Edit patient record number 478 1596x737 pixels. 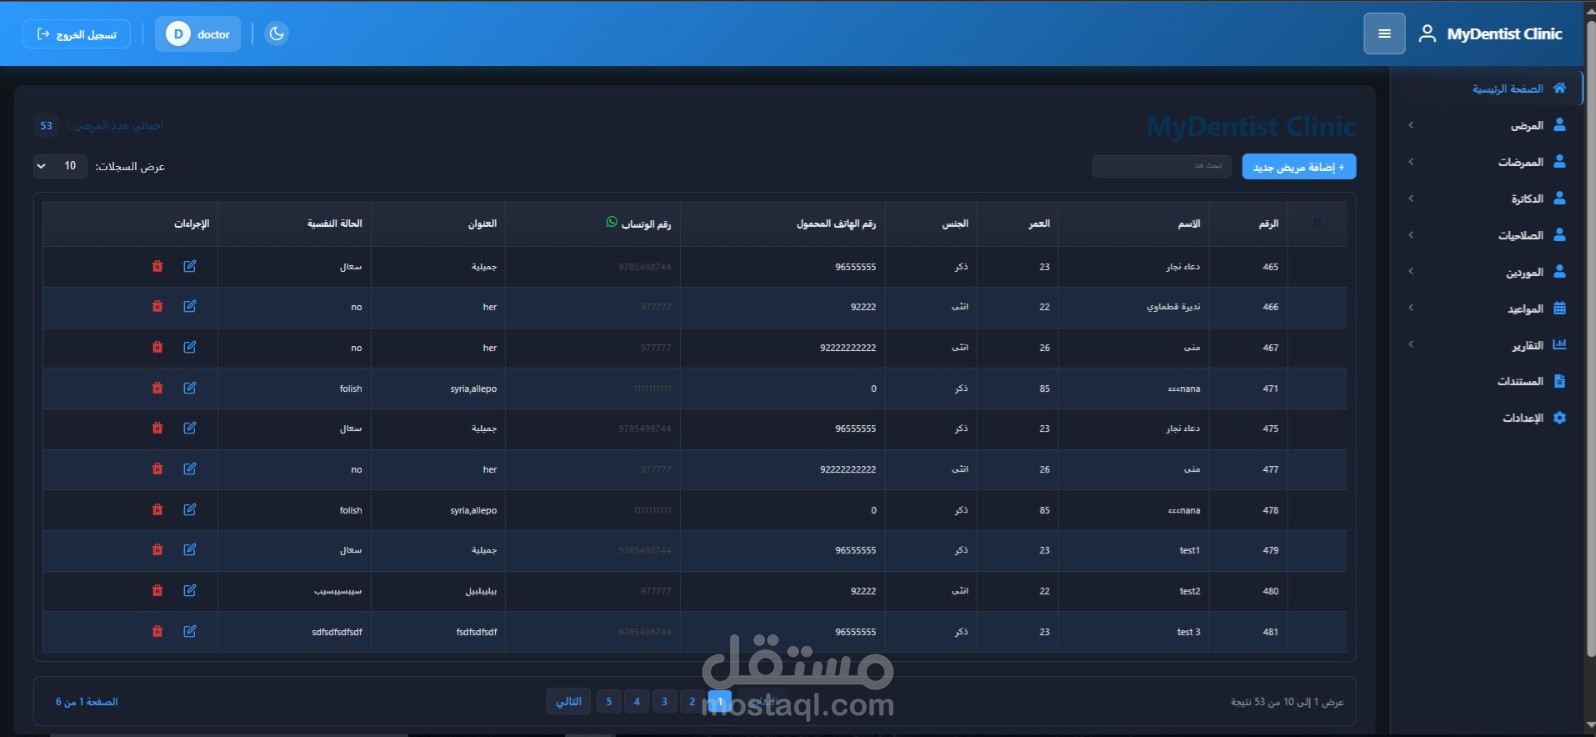tap(190, 510)
